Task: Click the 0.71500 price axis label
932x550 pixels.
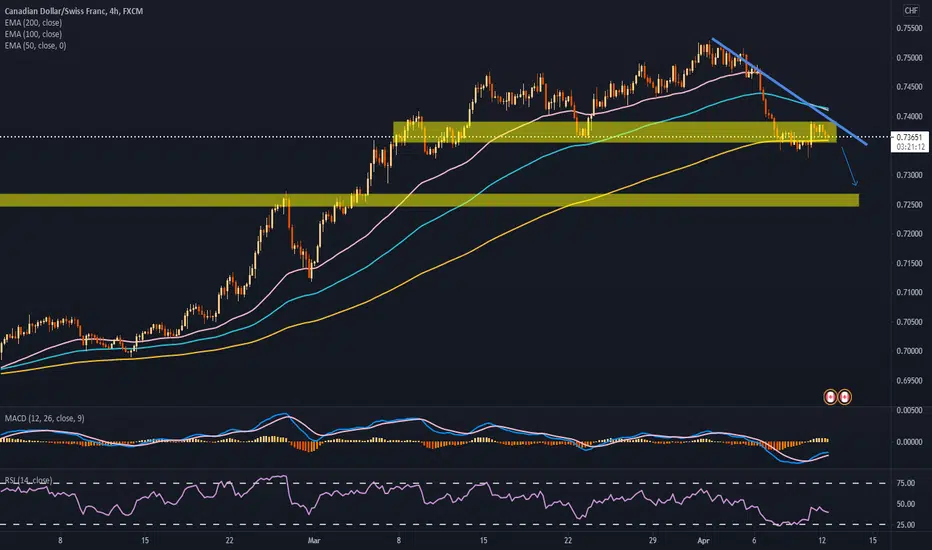Action: (909, 263)
